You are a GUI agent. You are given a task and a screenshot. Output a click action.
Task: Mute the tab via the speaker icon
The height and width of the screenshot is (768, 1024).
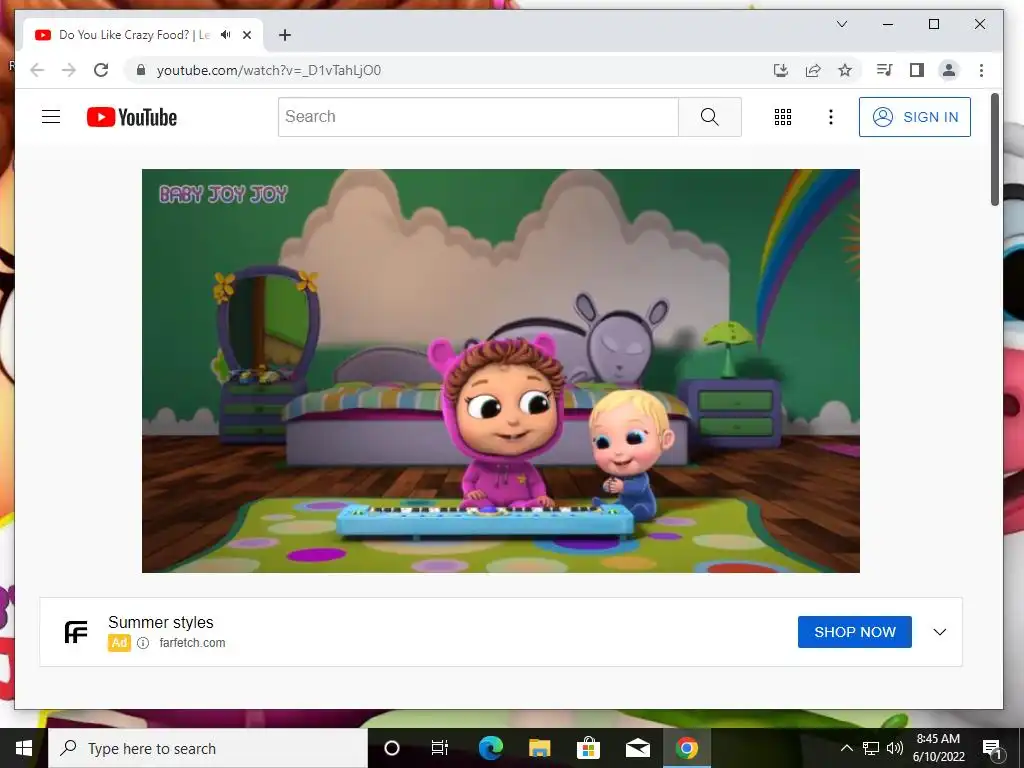pyautogui.click(x=226, y=35)
